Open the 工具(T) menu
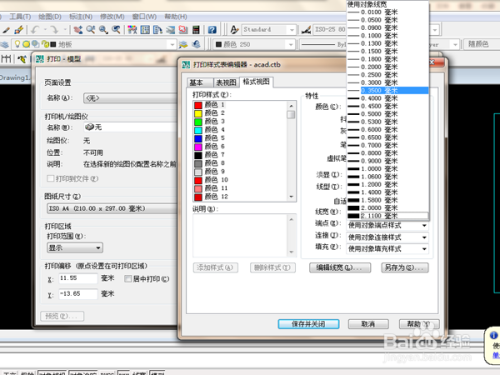The width and height of the screenshot is (500, 375). click(x=20, y=17)
